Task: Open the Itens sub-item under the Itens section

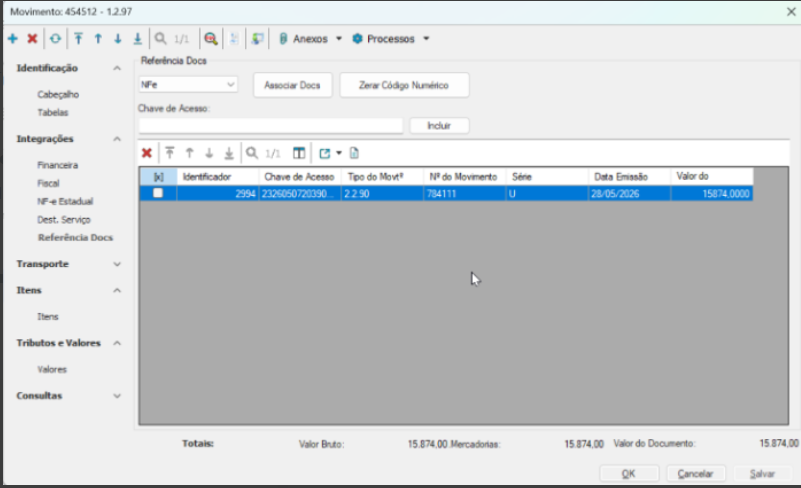Action: (48, 317)
